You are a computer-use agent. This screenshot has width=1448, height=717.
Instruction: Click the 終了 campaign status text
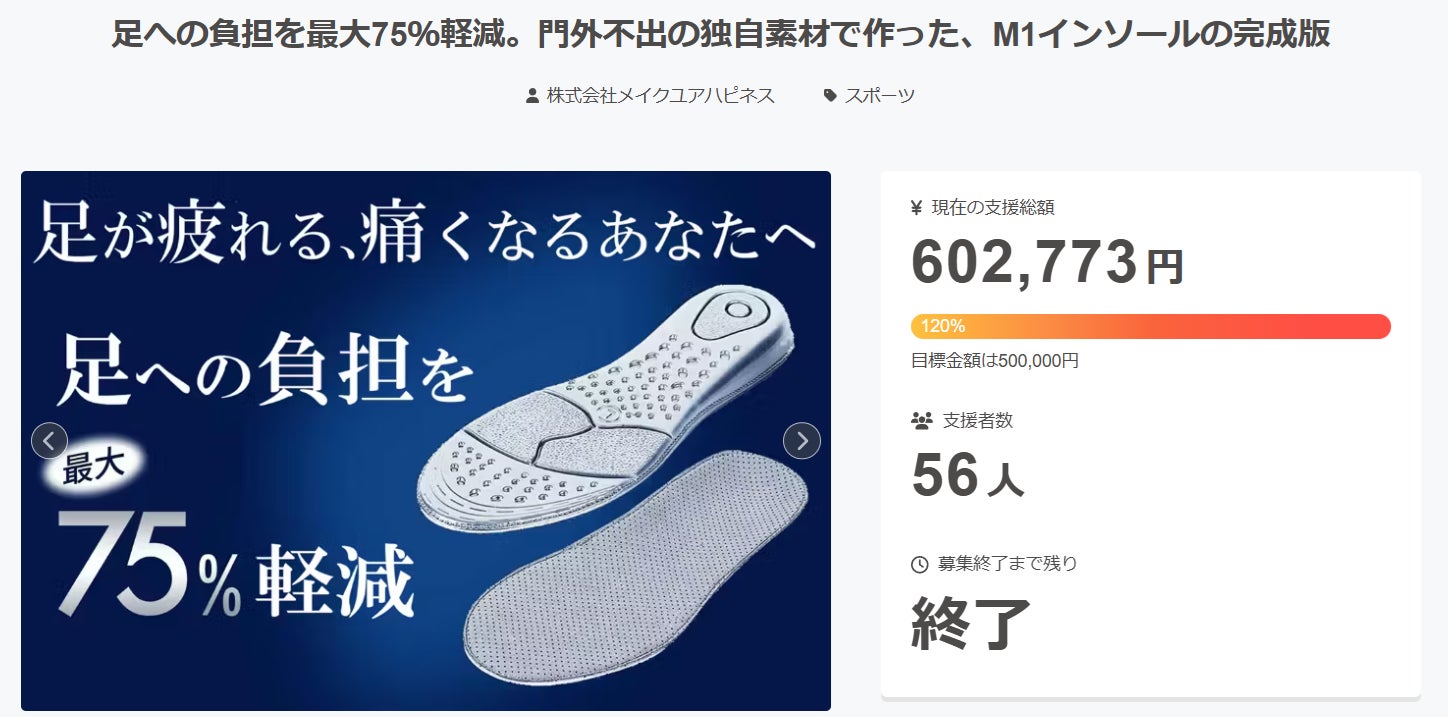pyautogui.click(x=971, y=622)
